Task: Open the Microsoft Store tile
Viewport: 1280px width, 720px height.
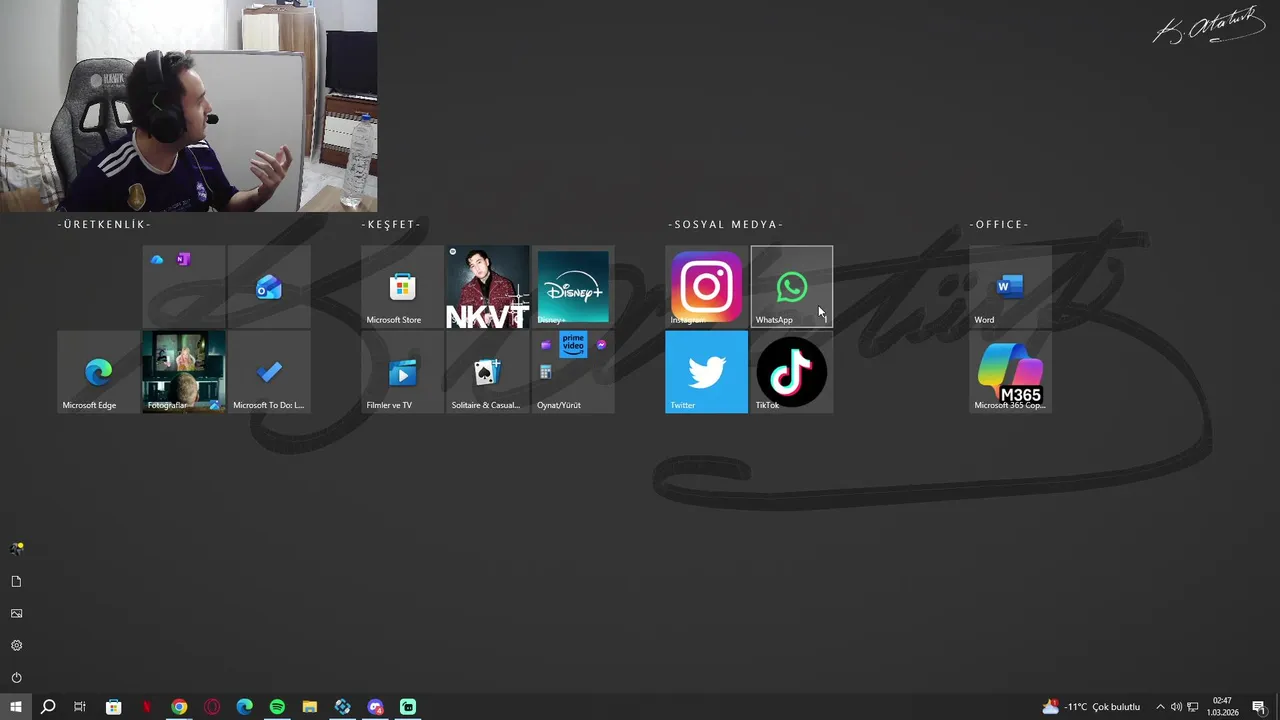Action: (402, 287)
